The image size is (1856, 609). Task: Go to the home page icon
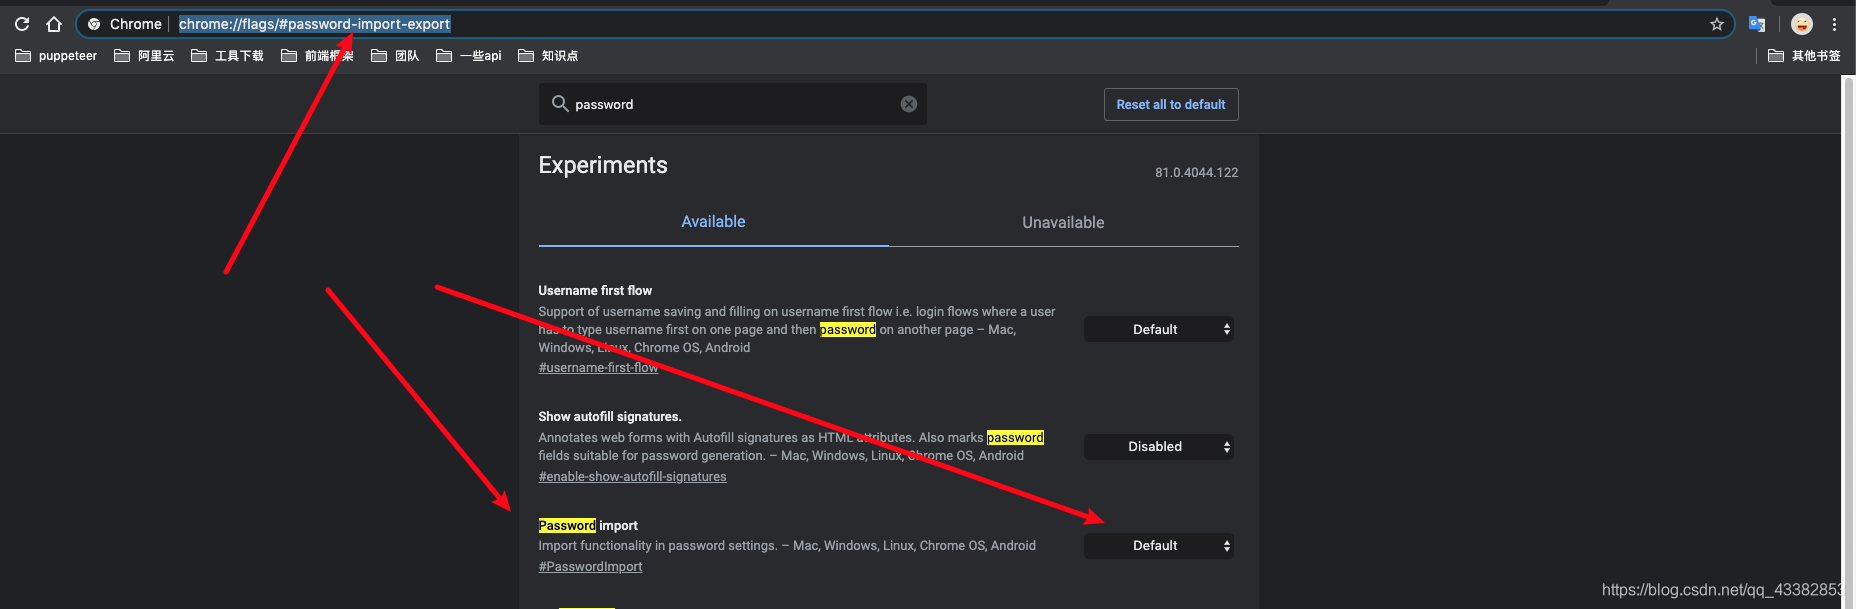(54, 24)
